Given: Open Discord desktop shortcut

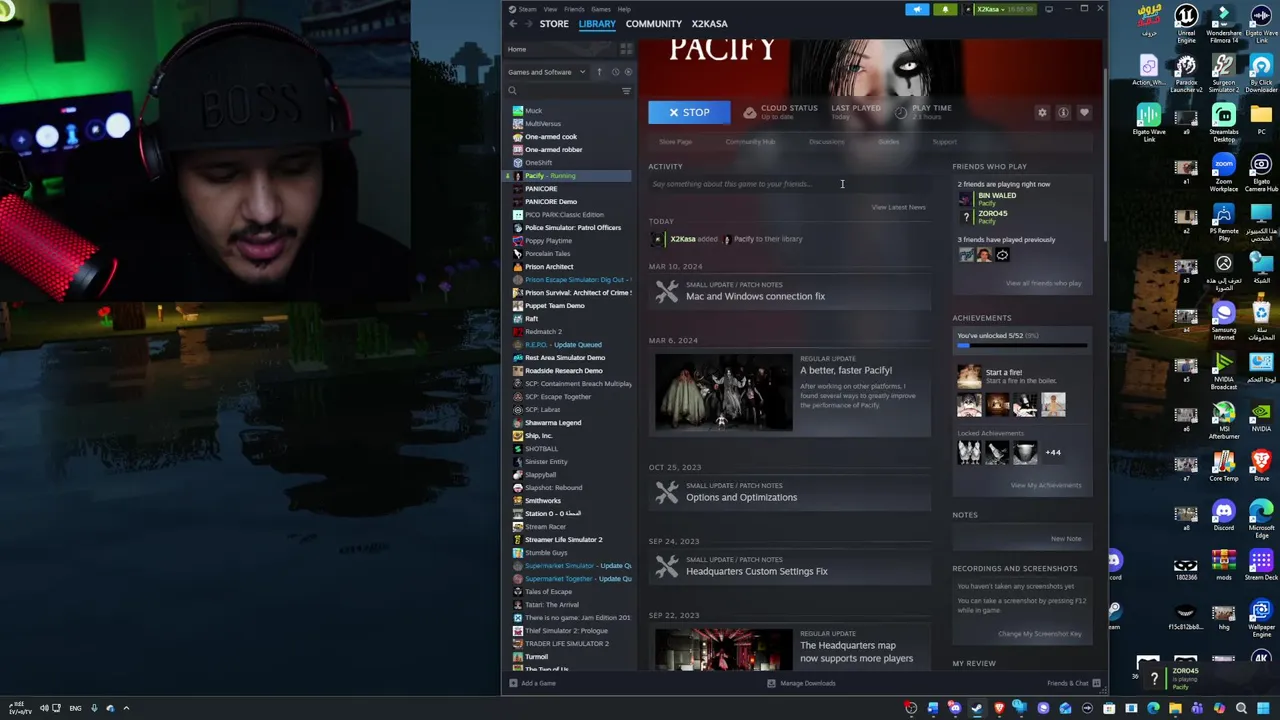Looking at the screenshot, I should pos(1224,514).
